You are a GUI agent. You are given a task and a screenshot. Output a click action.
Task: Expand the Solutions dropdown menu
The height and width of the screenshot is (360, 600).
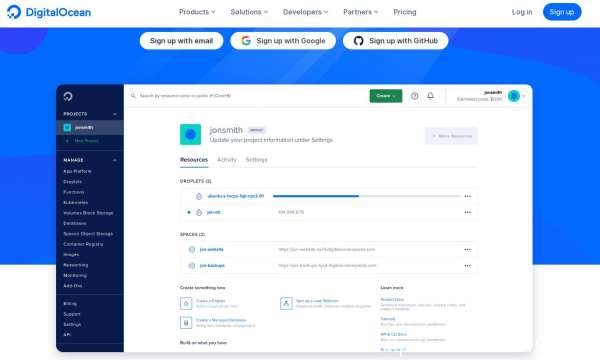pos(249,12)
